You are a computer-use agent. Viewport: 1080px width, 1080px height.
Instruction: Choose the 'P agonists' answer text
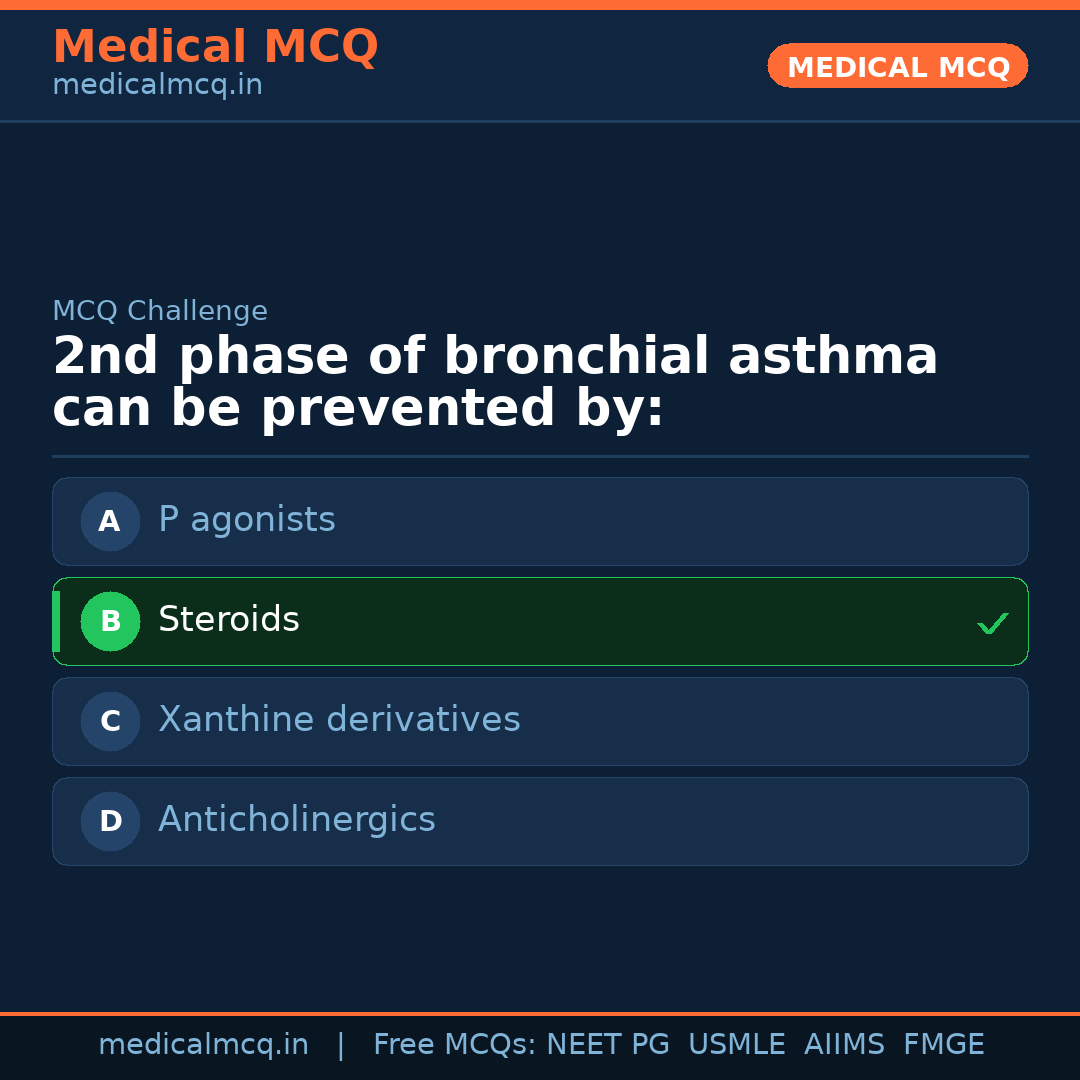click(247, 520)
